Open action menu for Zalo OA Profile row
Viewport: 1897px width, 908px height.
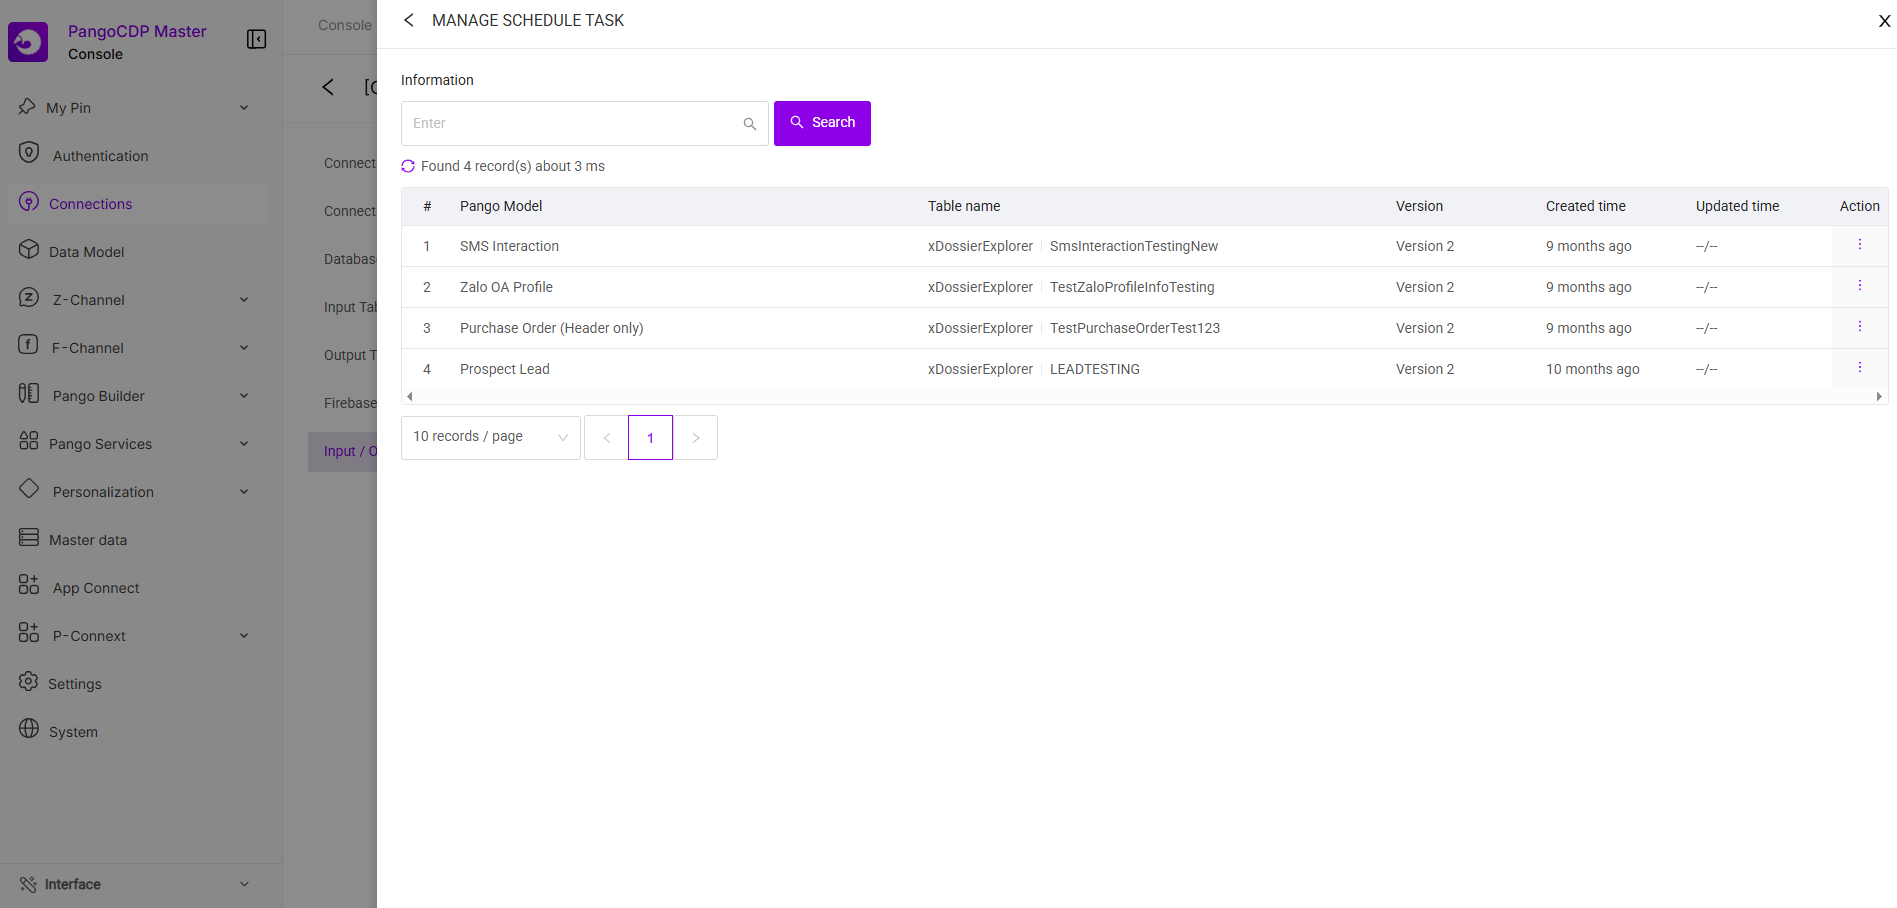(1859, 286)
